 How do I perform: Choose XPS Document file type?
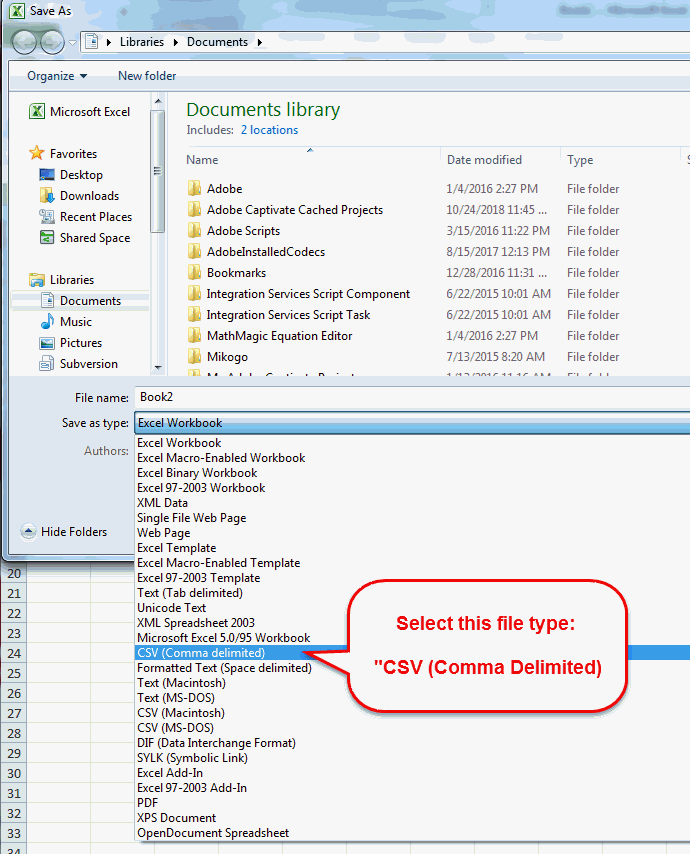176,818
